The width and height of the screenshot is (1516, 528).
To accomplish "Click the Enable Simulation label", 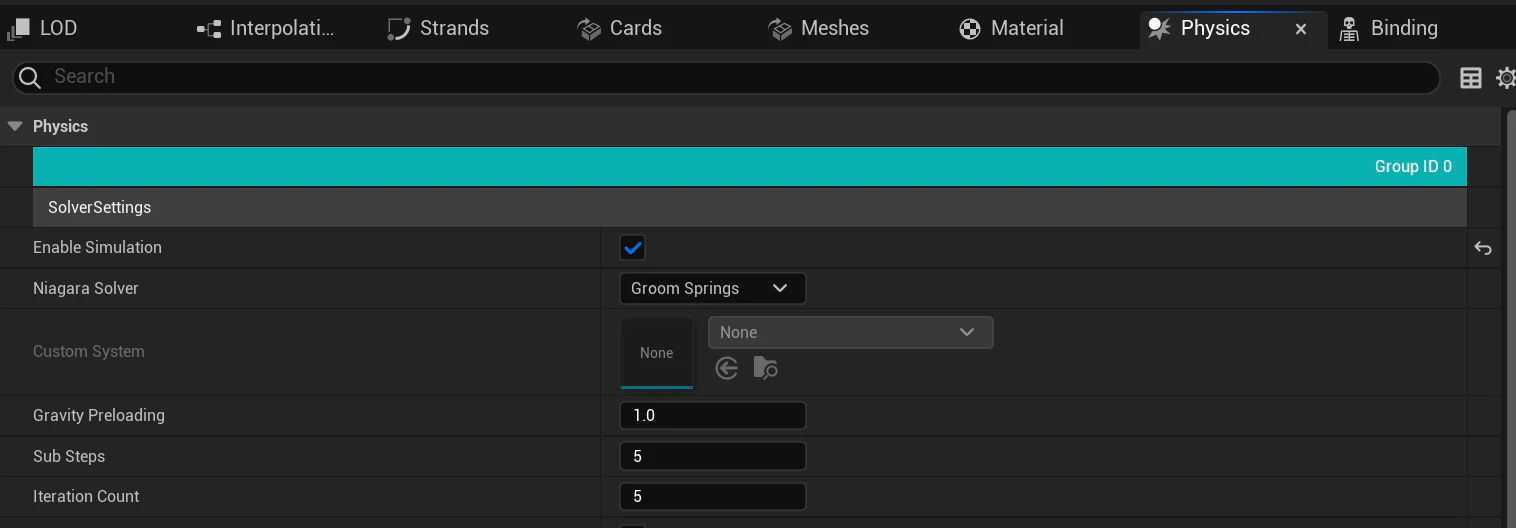I will pos(97,247).
